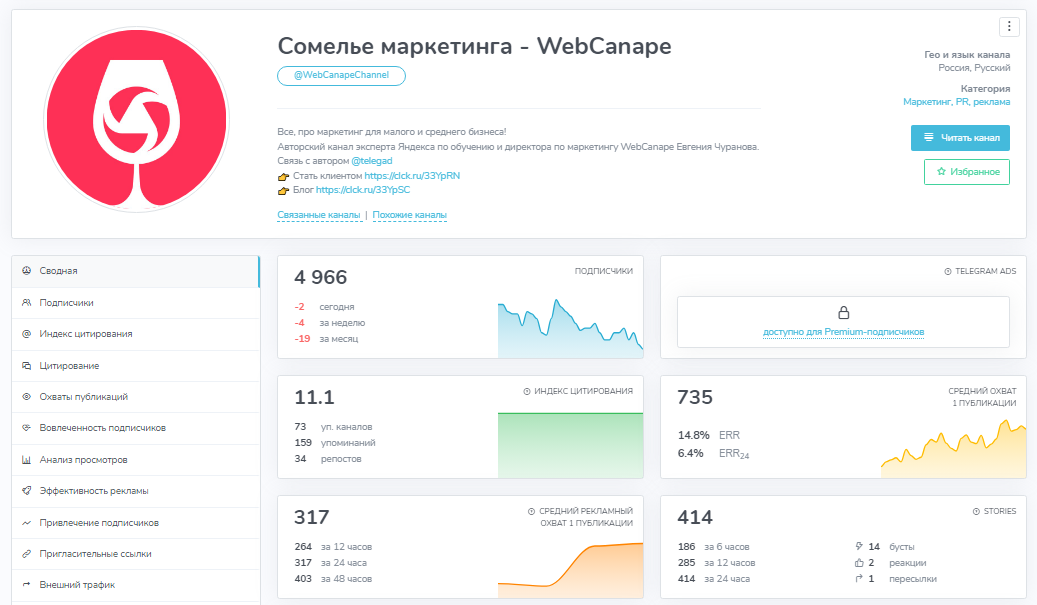Expand Связанные каналы list
Viewport: 1037px width, 605px height.
point(318,215)
